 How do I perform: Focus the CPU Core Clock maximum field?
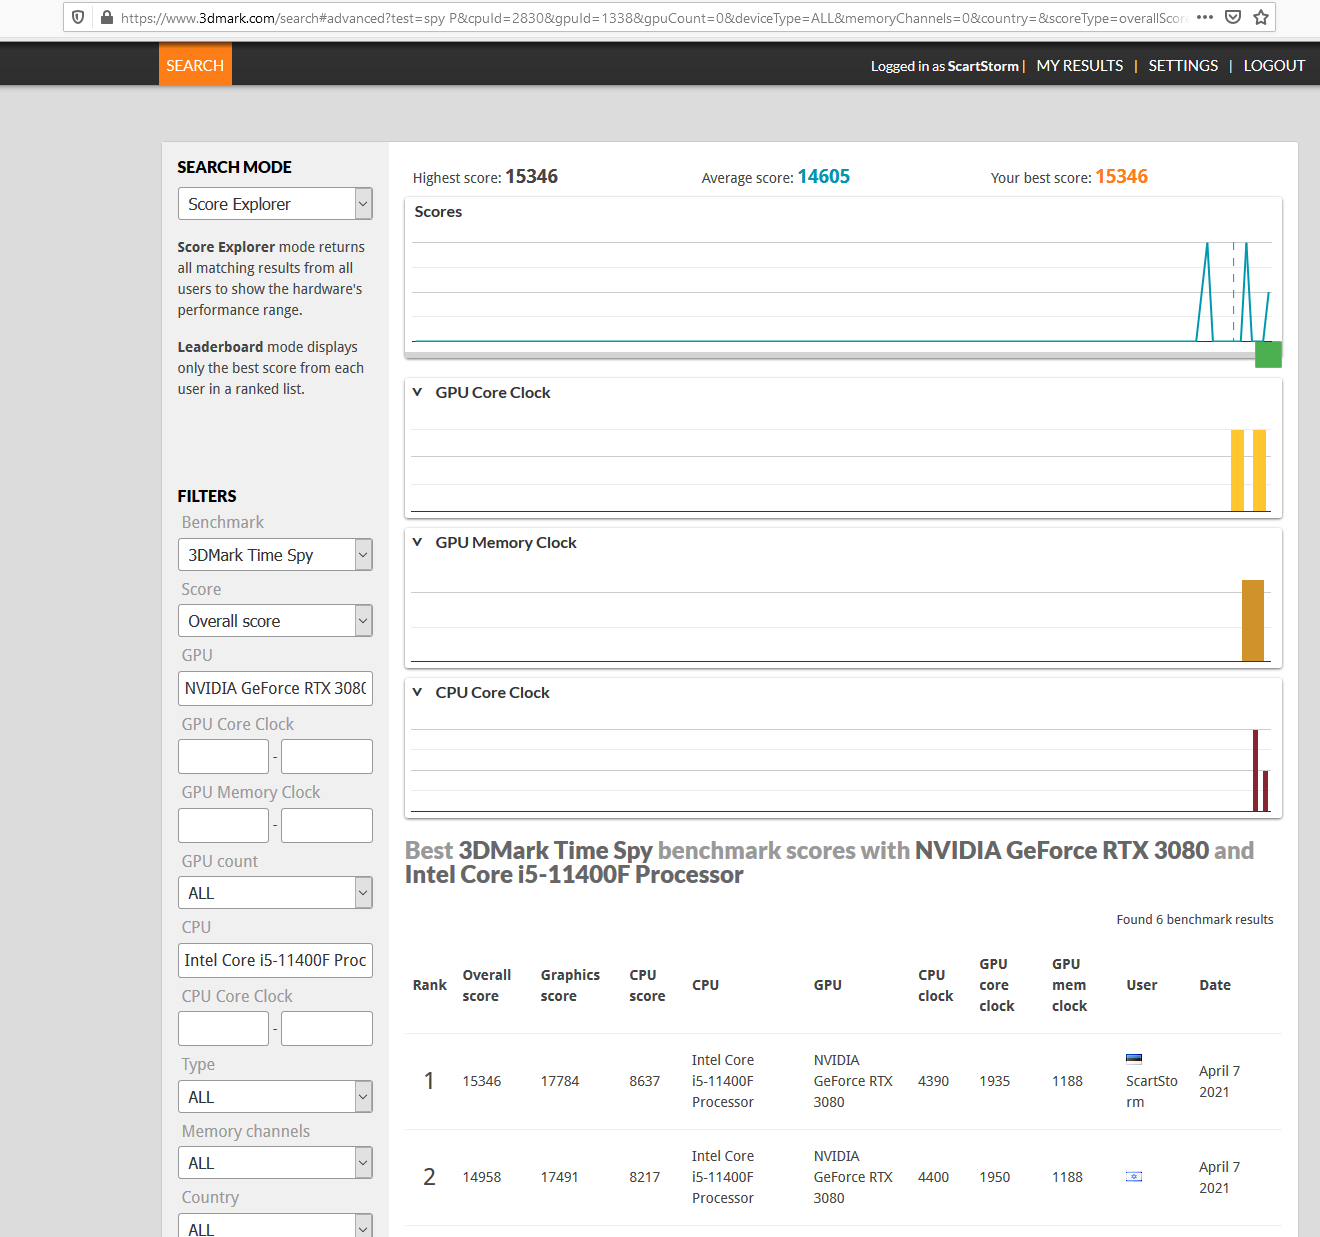(x=327, y=1029)
